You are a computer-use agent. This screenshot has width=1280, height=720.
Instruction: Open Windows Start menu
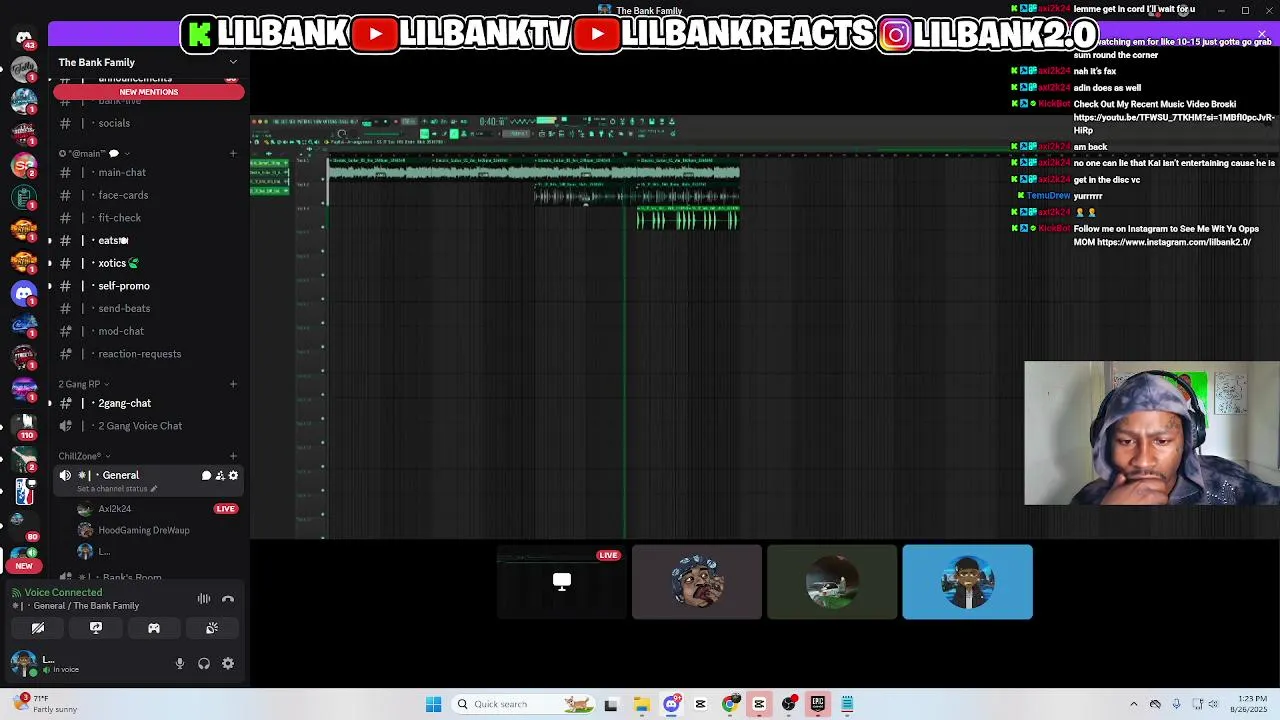pyautogui.click(x=433, y=704)
